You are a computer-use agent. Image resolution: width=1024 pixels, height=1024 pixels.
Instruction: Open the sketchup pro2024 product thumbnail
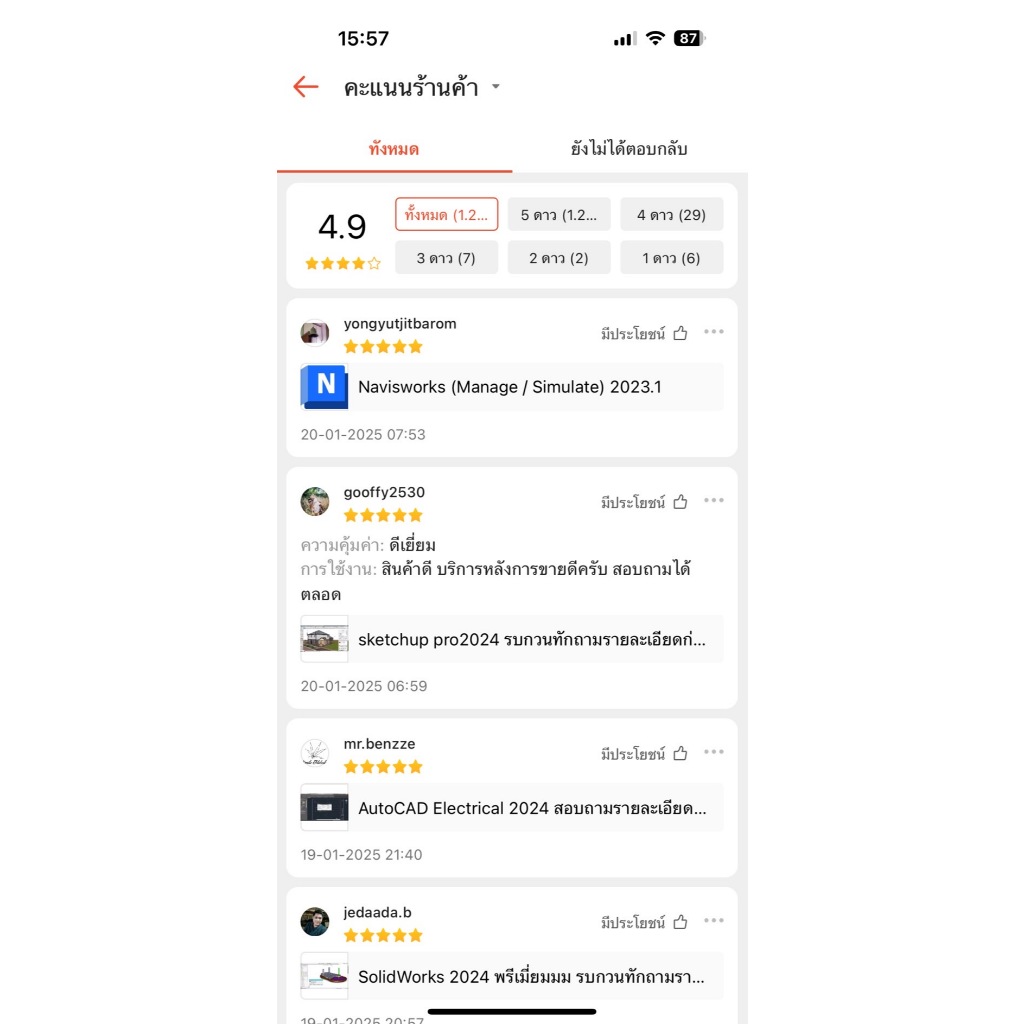tap(324, 639)
